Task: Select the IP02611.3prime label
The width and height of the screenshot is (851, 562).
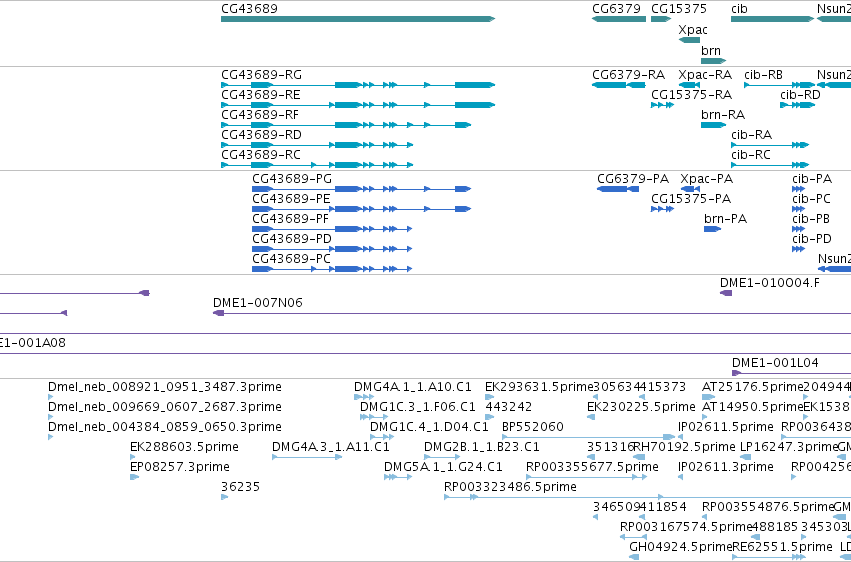Action: click(726, 468)
